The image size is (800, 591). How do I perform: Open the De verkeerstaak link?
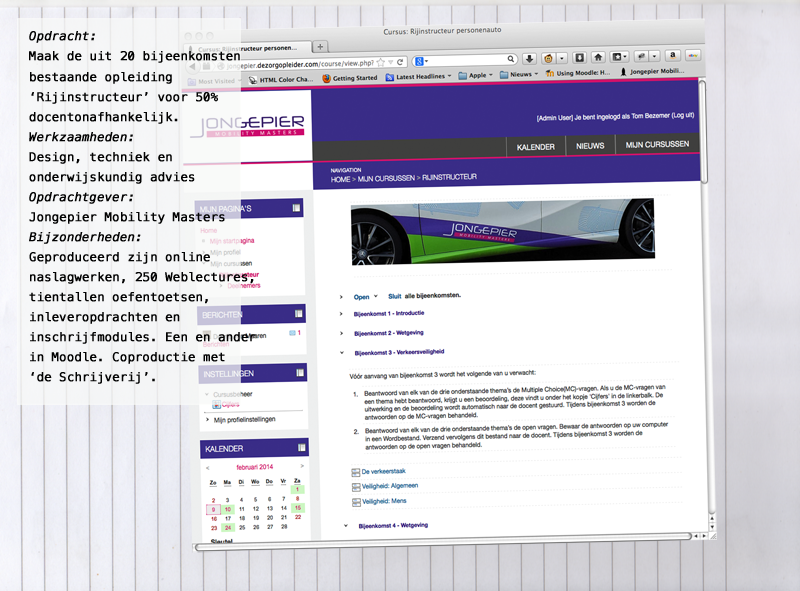click(383, 472)
